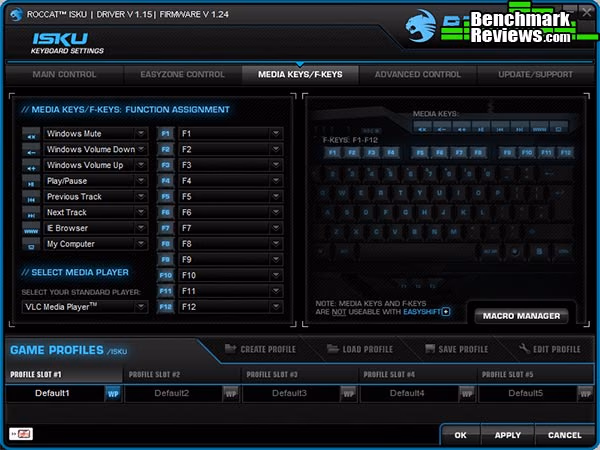Click the F9 key icon in assignment list

tap(165, 259)
